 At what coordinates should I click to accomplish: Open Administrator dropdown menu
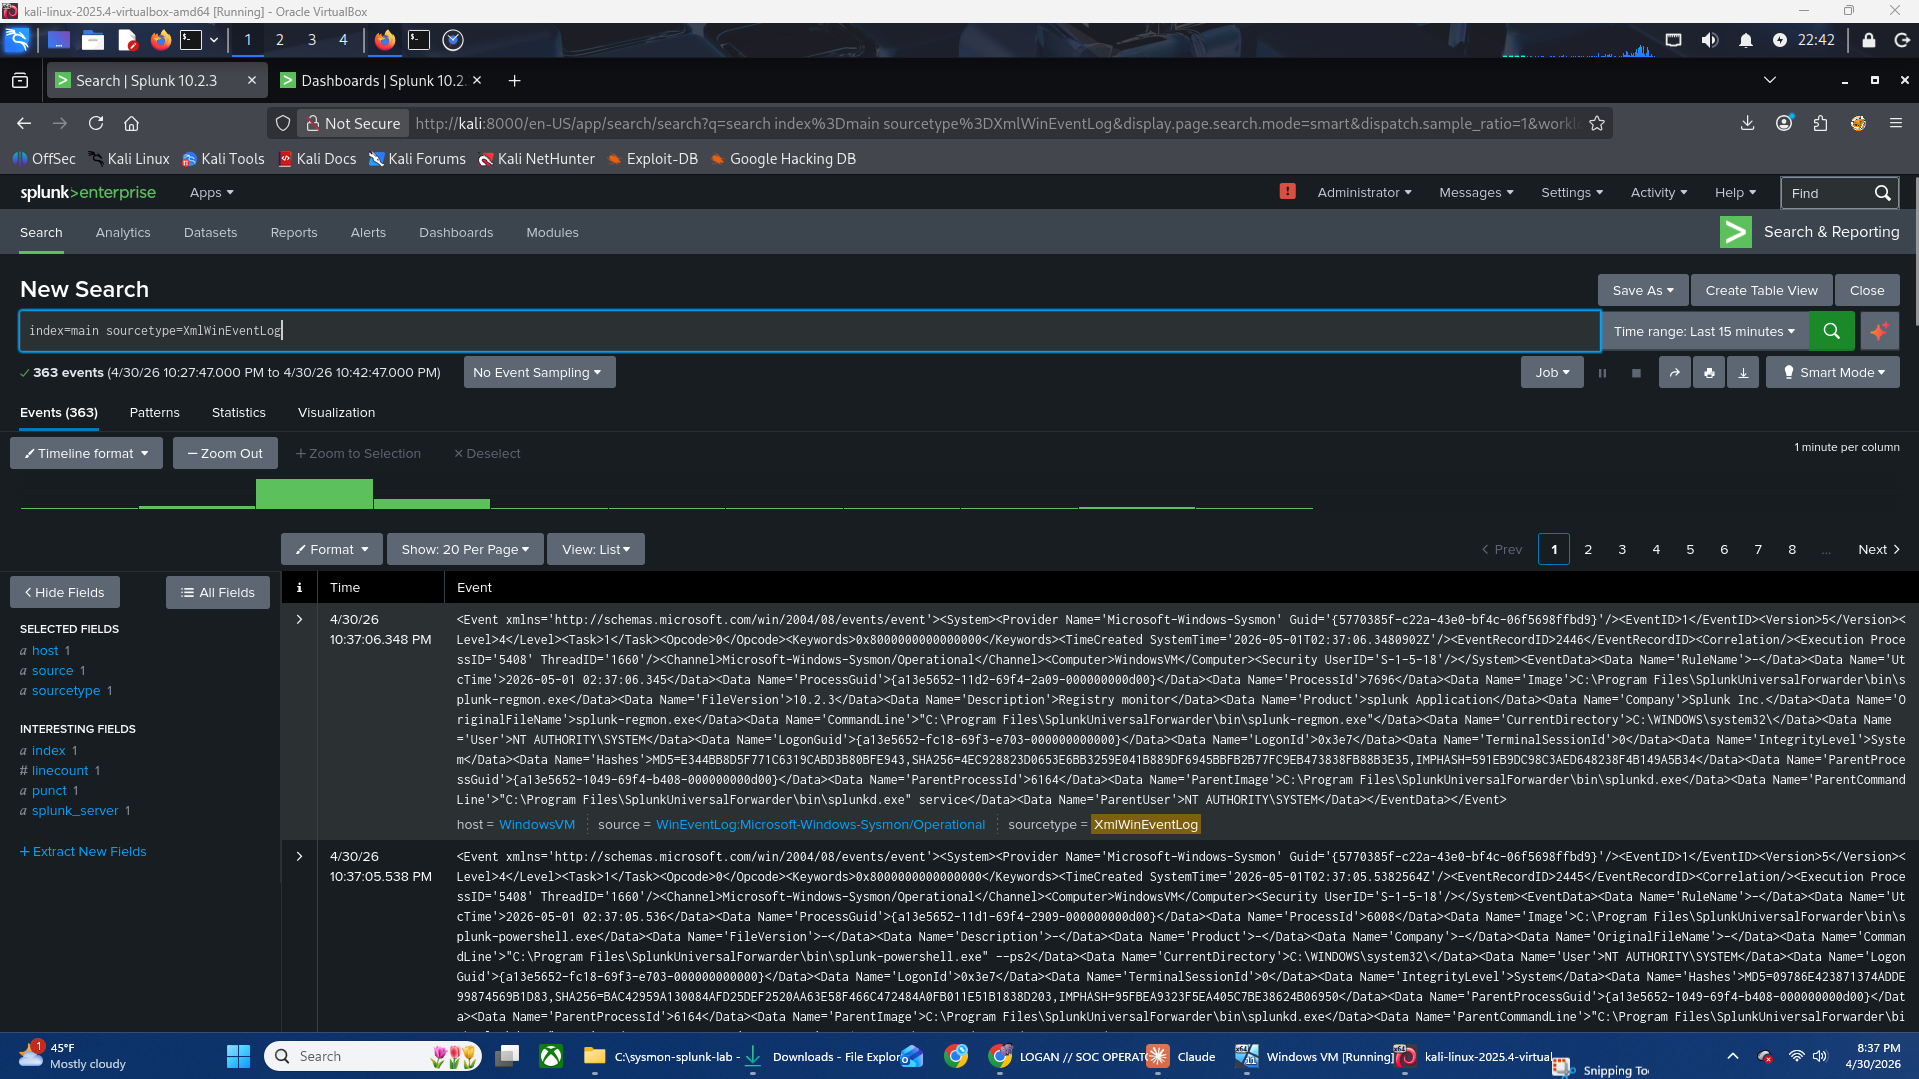[x=1364, y=192]
